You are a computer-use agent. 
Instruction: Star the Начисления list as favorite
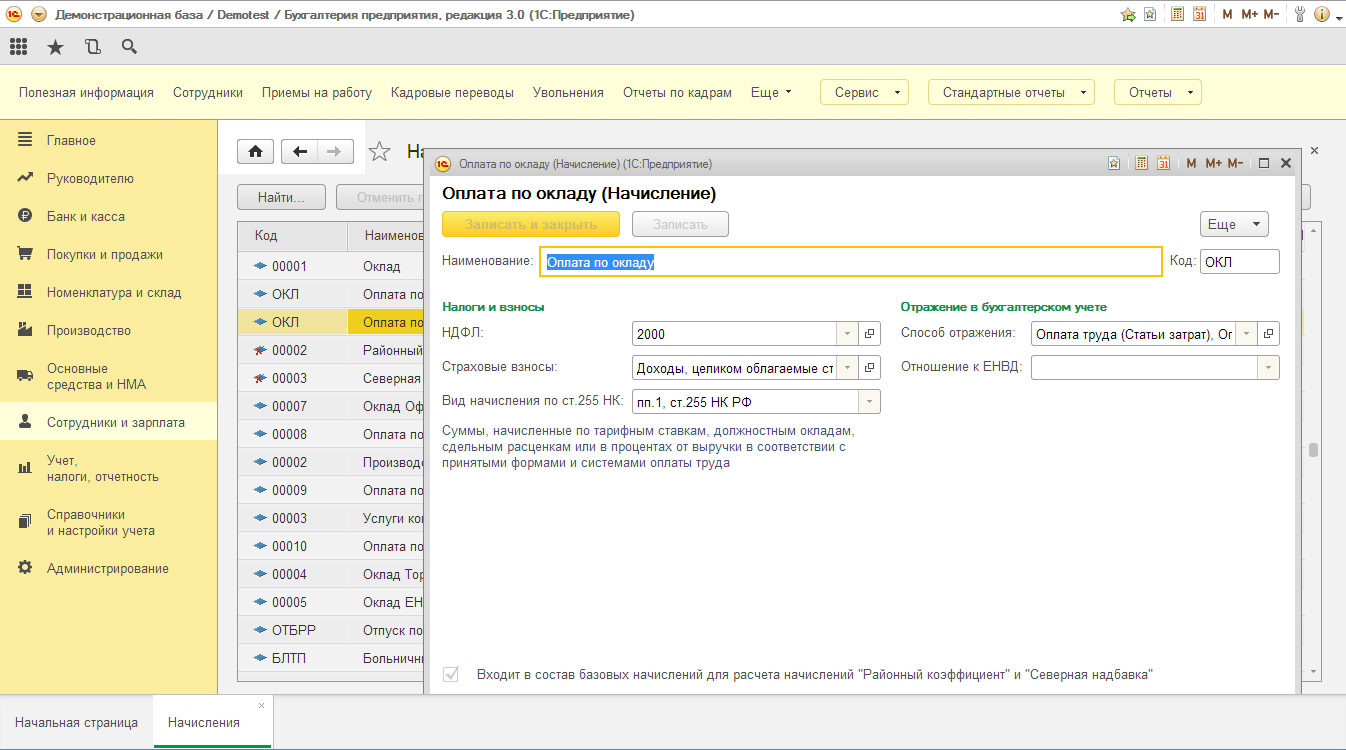click(379, 151)
